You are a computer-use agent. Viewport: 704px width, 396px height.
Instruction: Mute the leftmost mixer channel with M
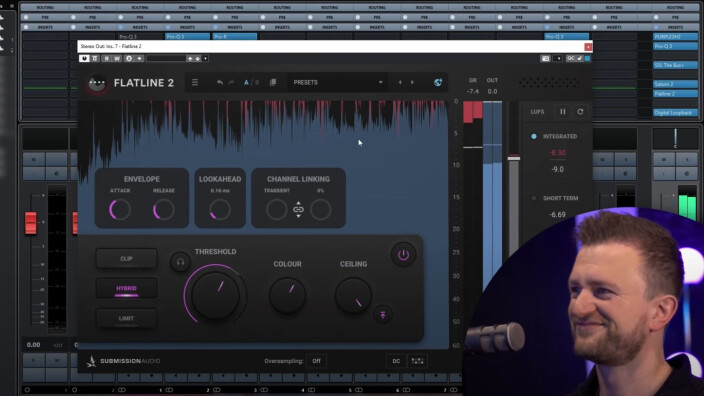point(34,159)
